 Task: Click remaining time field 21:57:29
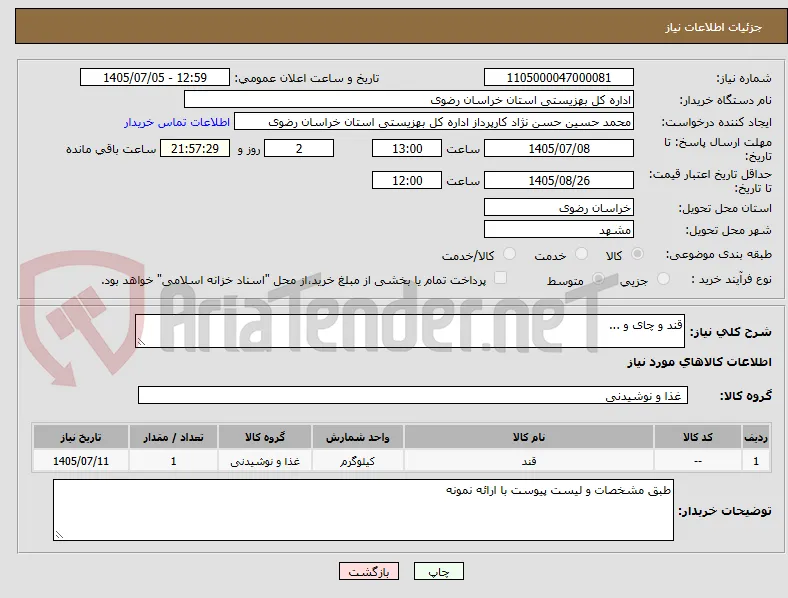click(x=195, y=148)
